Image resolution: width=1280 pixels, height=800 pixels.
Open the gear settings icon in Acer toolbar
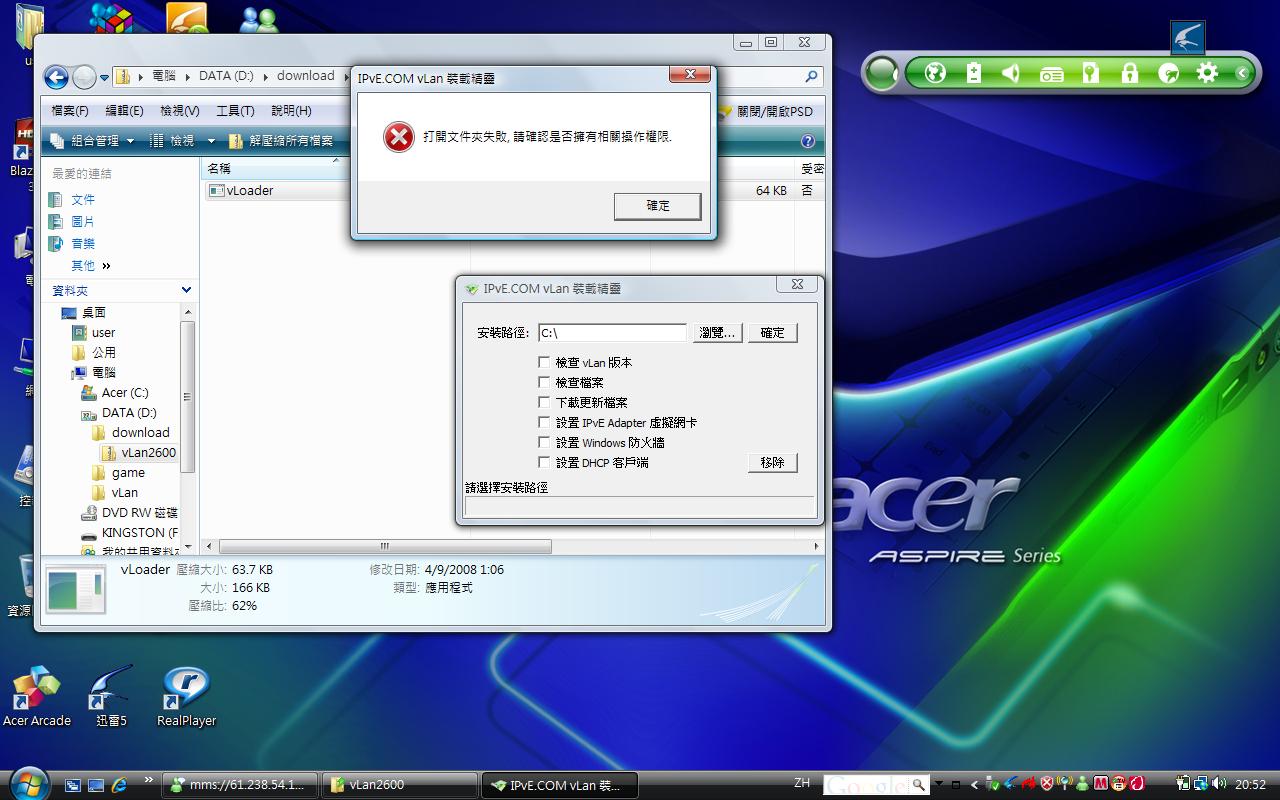tap(1207, 73)
